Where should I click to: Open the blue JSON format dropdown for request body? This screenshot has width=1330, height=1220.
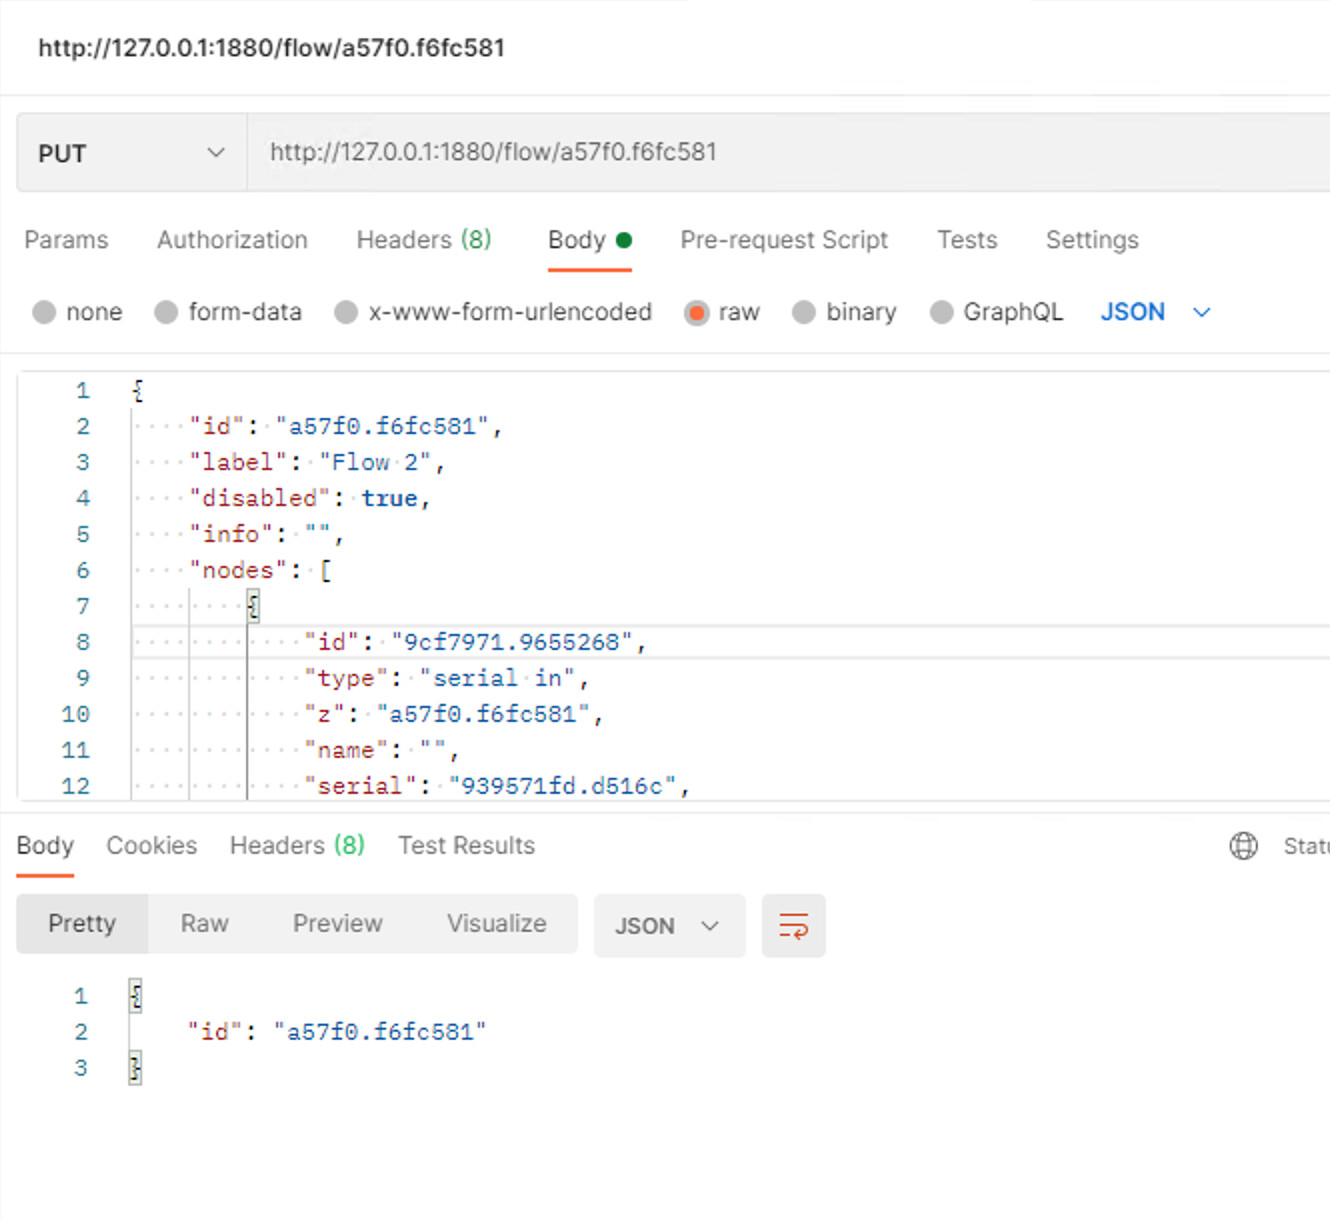pyautogui.click(x=1155, y=312)
